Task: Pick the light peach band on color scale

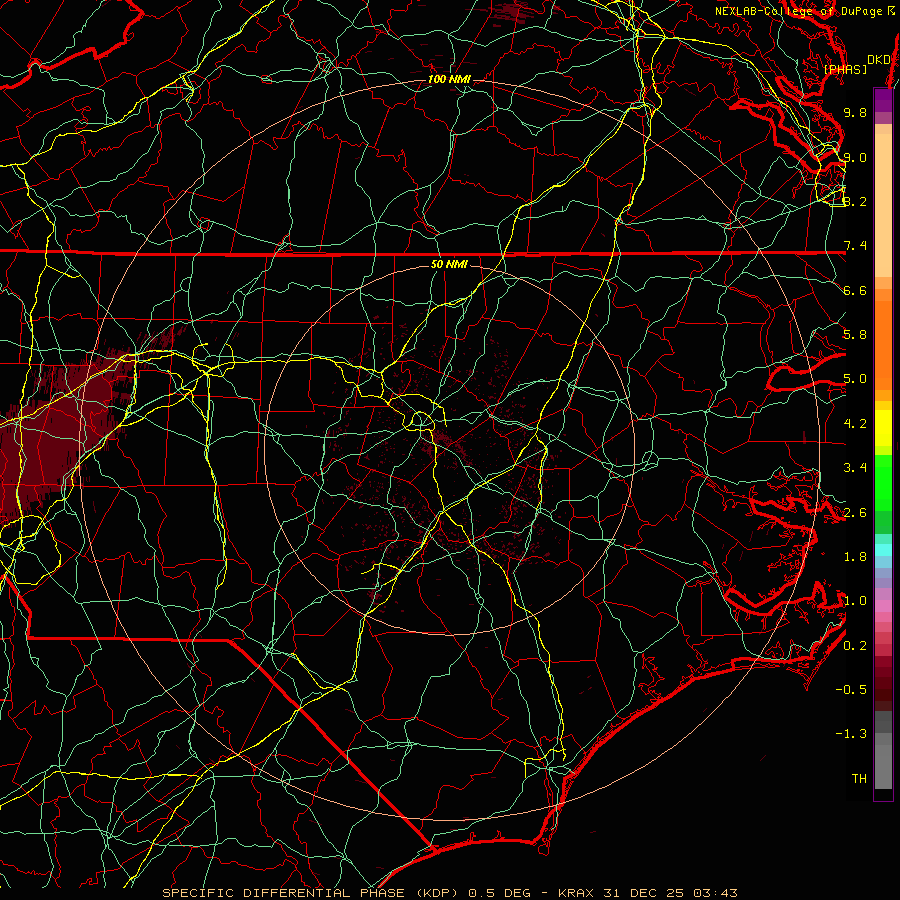Action: tap(883, 205)
